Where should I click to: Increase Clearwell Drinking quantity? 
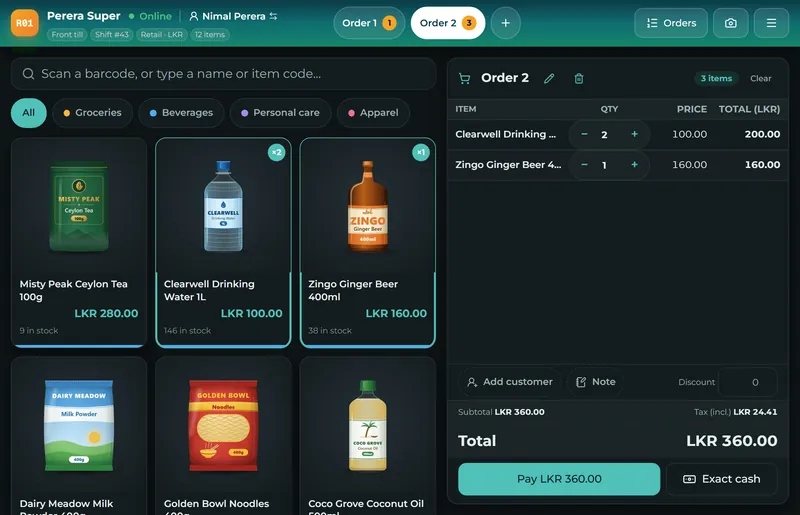(634, 134)
